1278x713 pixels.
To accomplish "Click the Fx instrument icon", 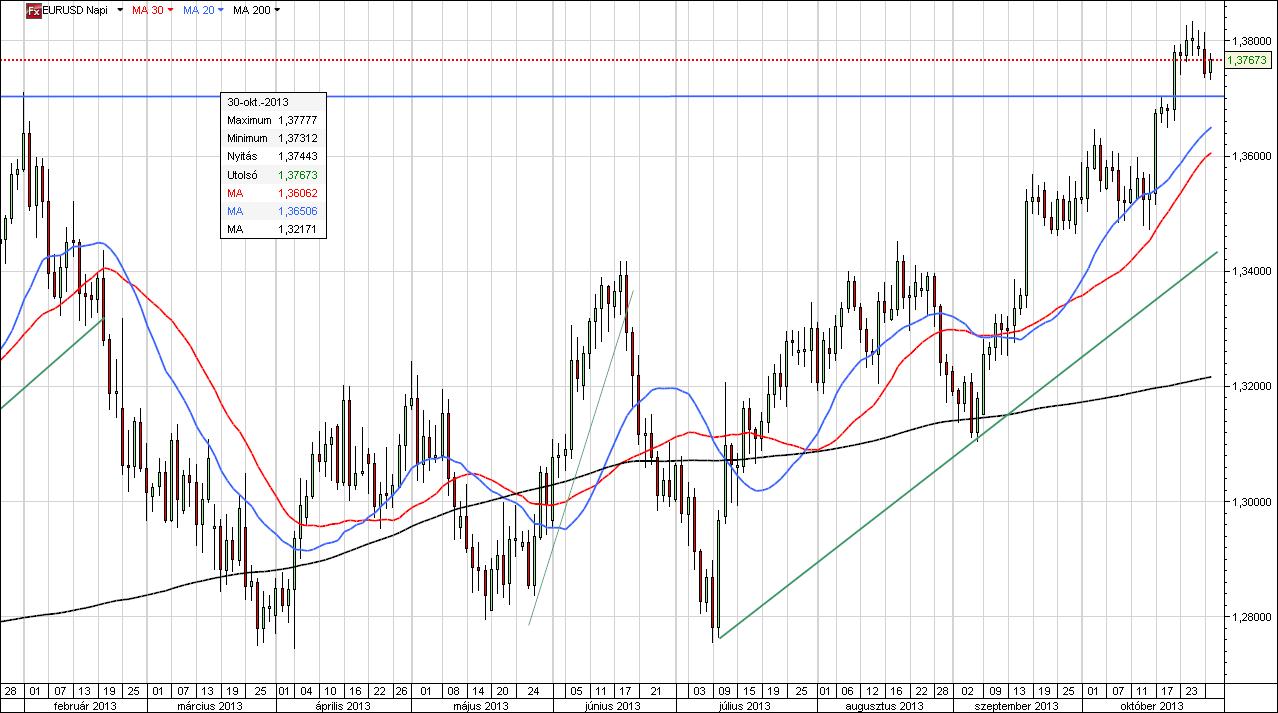I will pos(33,10).
